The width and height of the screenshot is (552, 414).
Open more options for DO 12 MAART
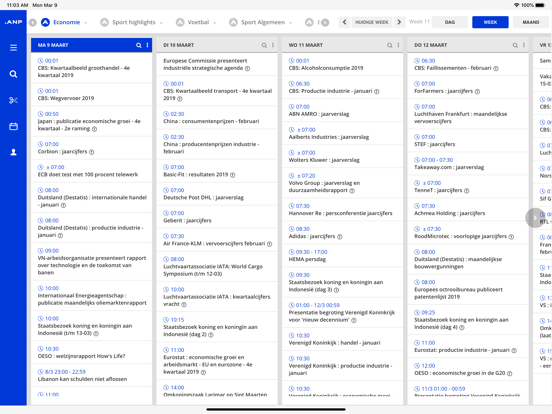(x=524, y=45)
